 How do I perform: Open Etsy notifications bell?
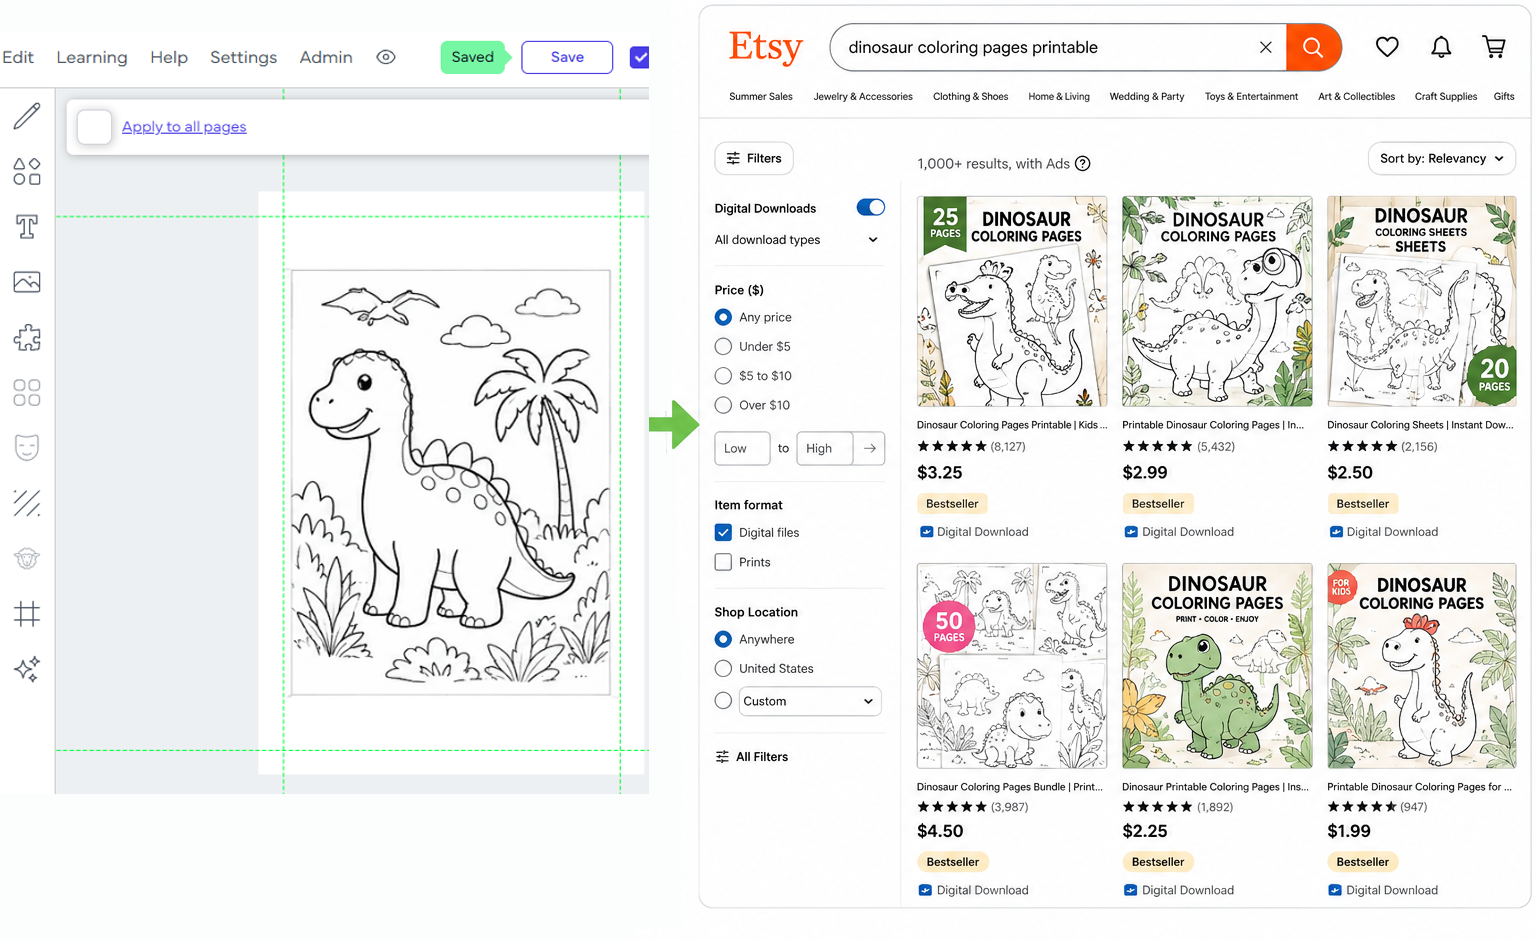click(1441, 47)
